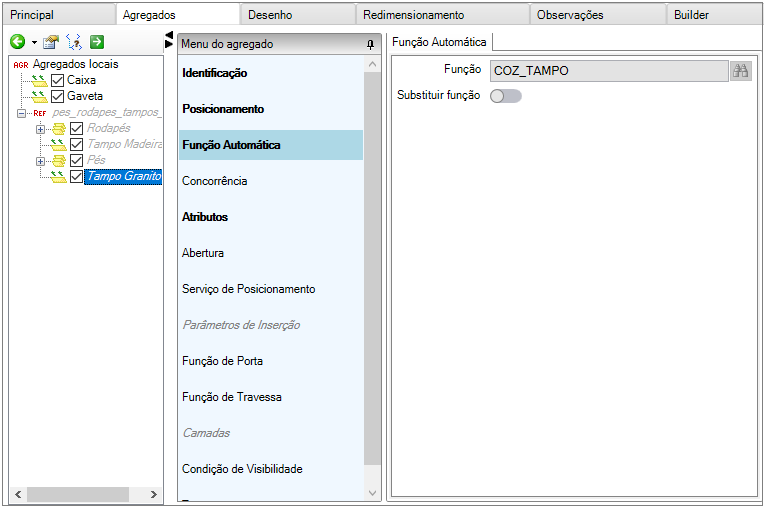Click the Função field showing COZ_TAMPO
The width and height of the screenshot is (765, 508).
tap(609, 71)
